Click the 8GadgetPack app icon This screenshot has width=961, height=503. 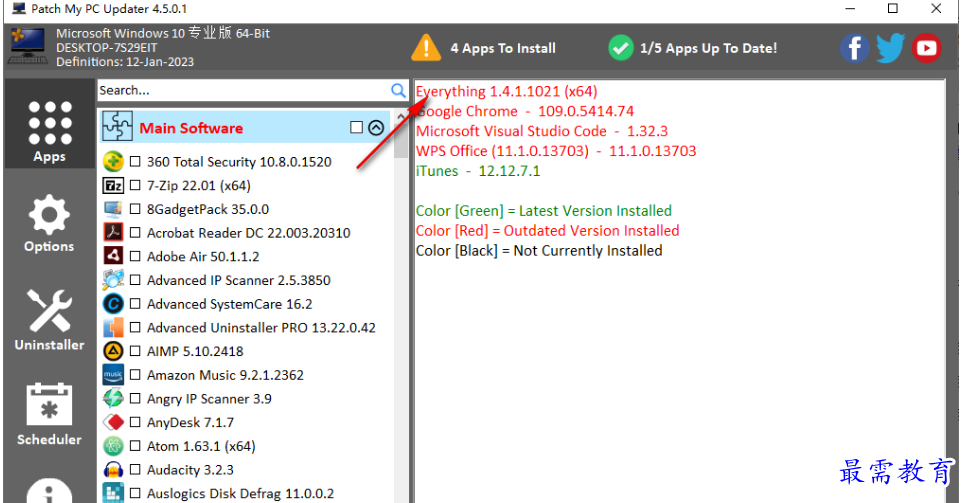113,210
